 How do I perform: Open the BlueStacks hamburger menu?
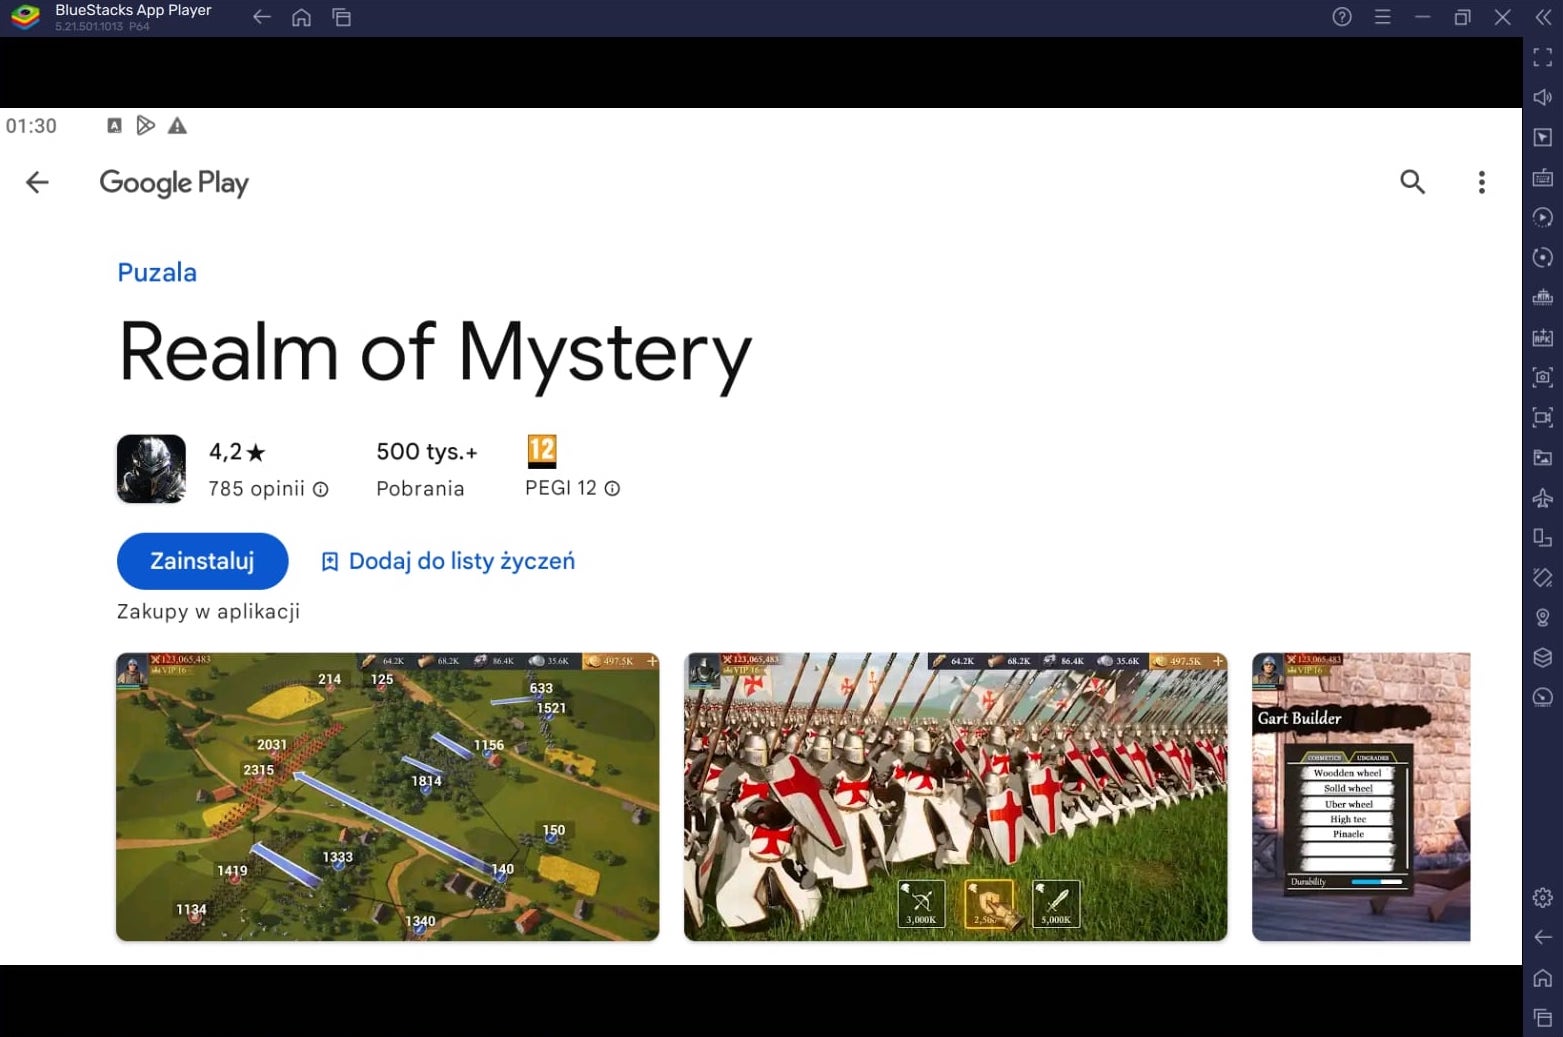click(x=1382, y=17)
